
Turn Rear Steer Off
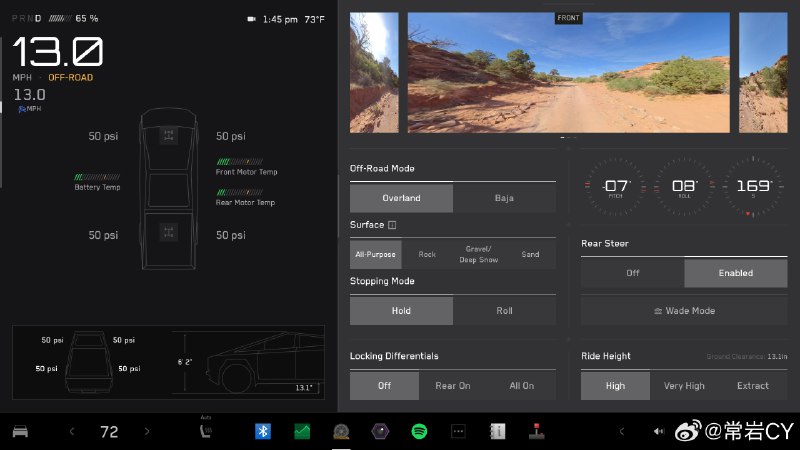pos(633,273)
